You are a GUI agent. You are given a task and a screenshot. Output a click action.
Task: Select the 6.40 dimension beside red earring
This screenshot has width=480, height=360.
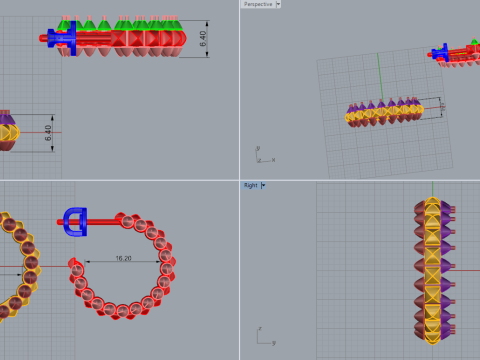point(203,39)
